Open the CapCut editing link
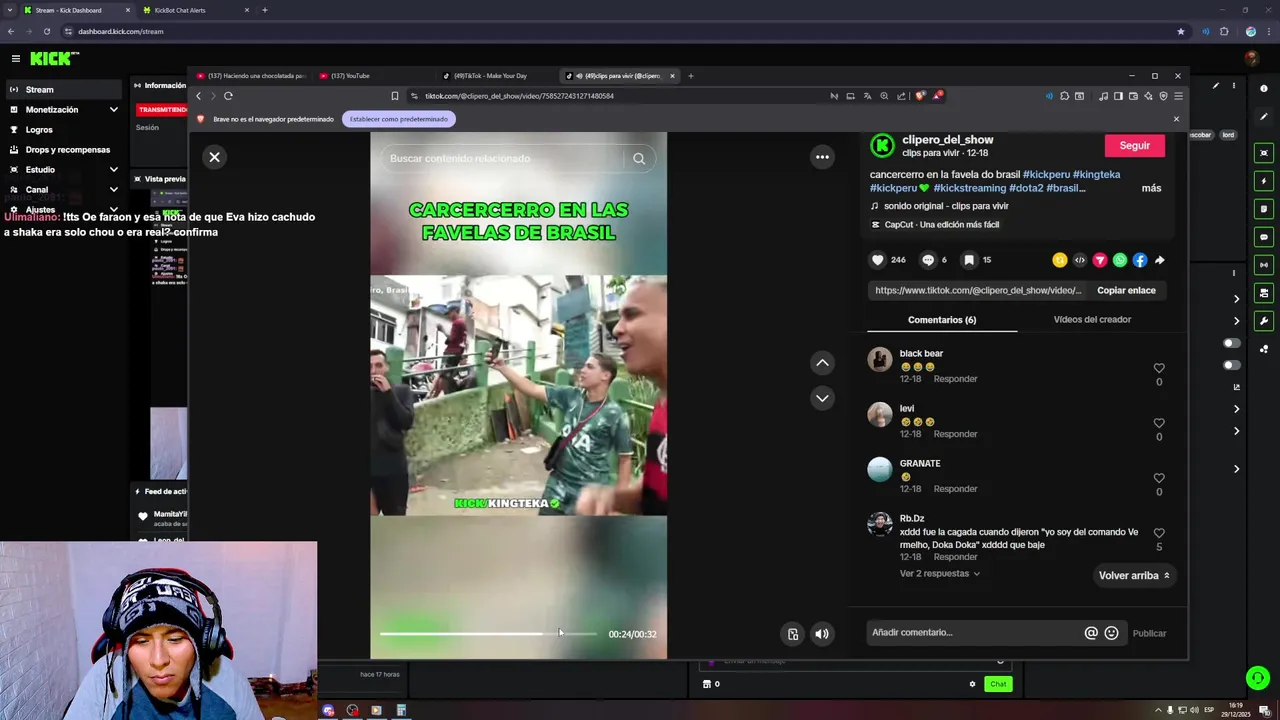Image resolution: width=1280 pixels, height=720 pixels. (935, 225)
